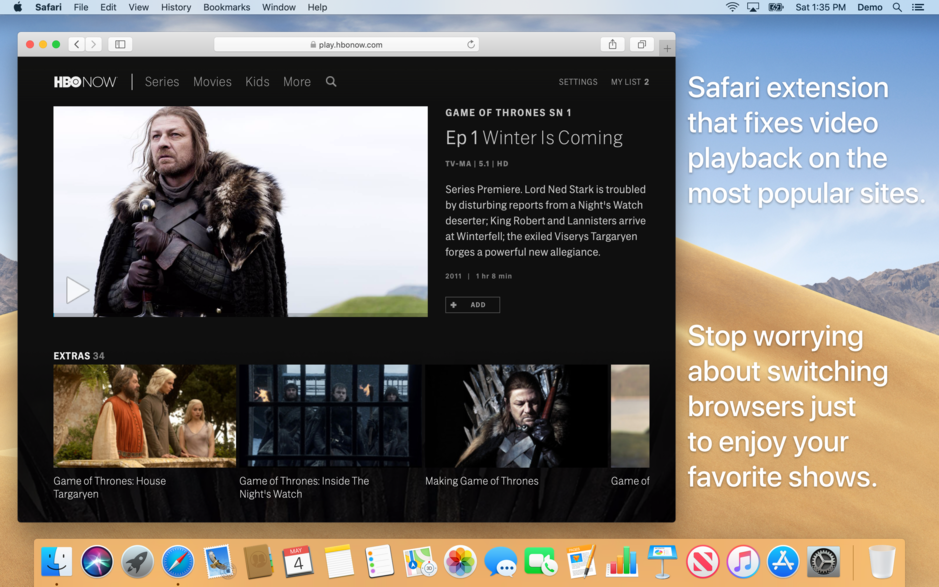Screen dimensions: 939x587
Task: Open Messages in the Dock
Action: (500, 562)
